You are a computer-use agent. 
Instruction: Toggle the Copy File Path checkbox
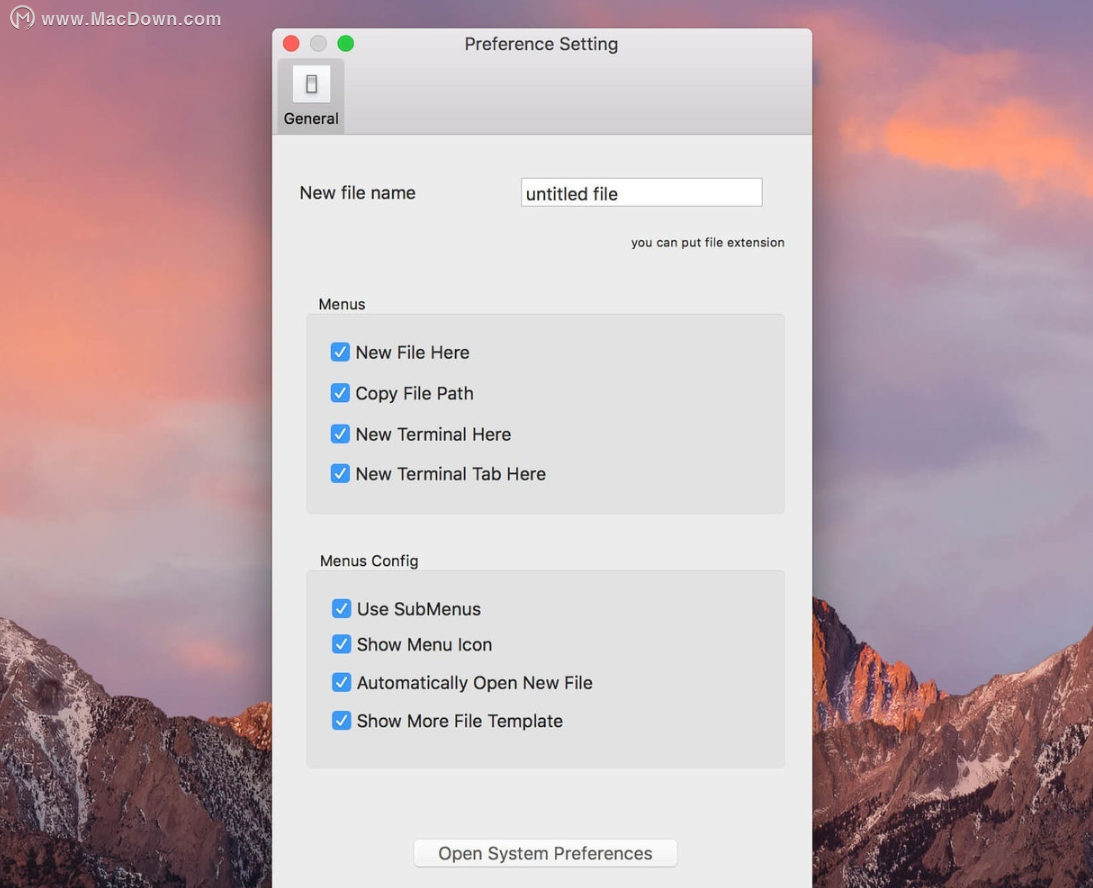pos(340,393)
